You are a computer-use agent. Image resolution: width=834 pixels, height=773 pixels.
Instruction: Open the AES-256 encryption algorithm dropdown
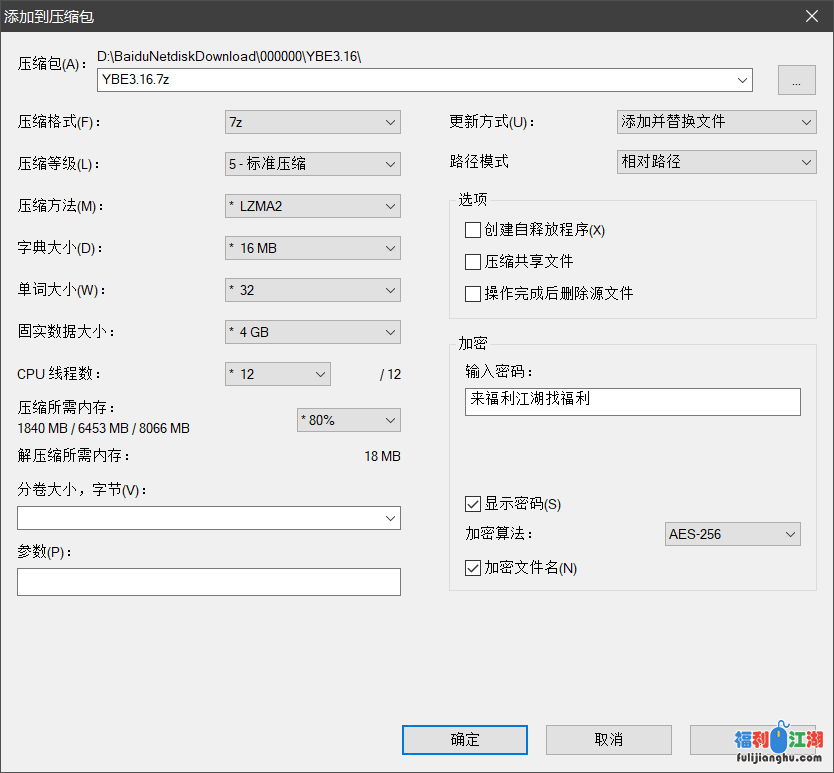732,534
